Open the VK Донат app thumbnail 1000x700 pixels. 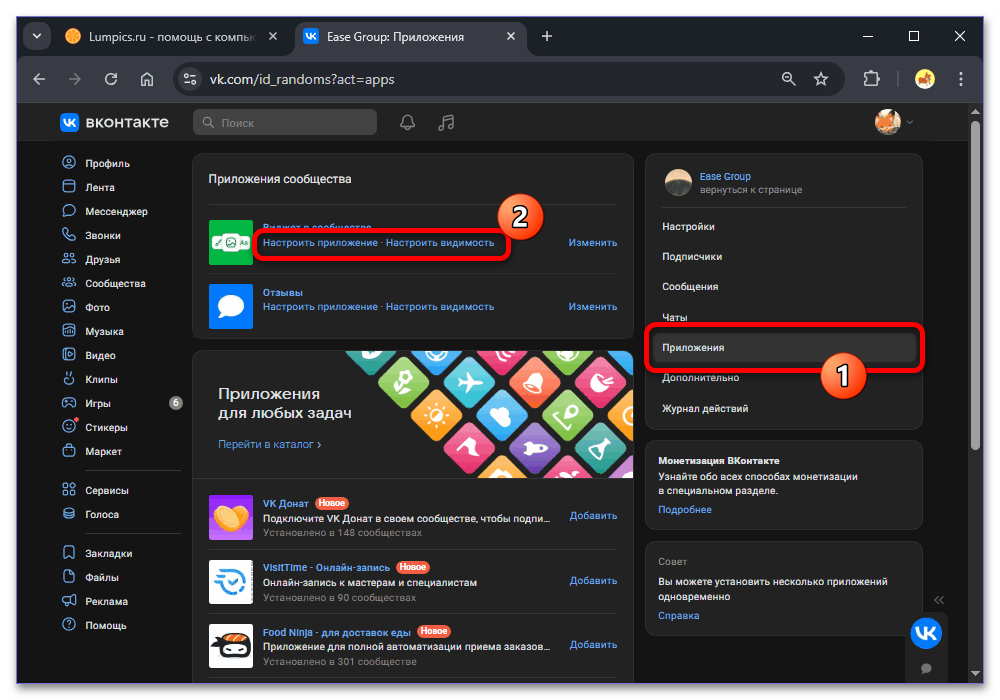(231, 518)
